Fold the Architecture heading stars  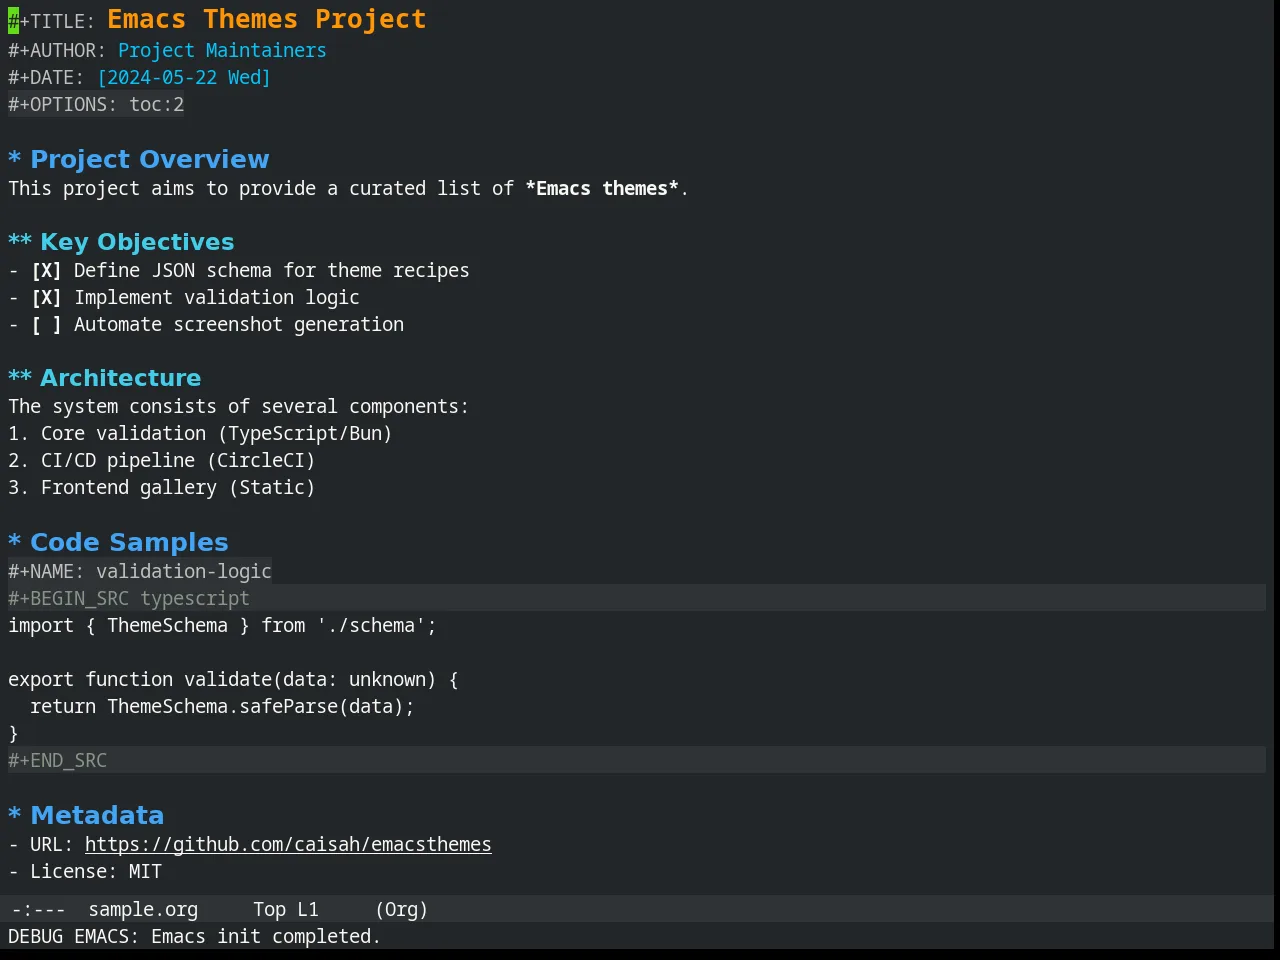pyautogui.click(x=20, y=378)
